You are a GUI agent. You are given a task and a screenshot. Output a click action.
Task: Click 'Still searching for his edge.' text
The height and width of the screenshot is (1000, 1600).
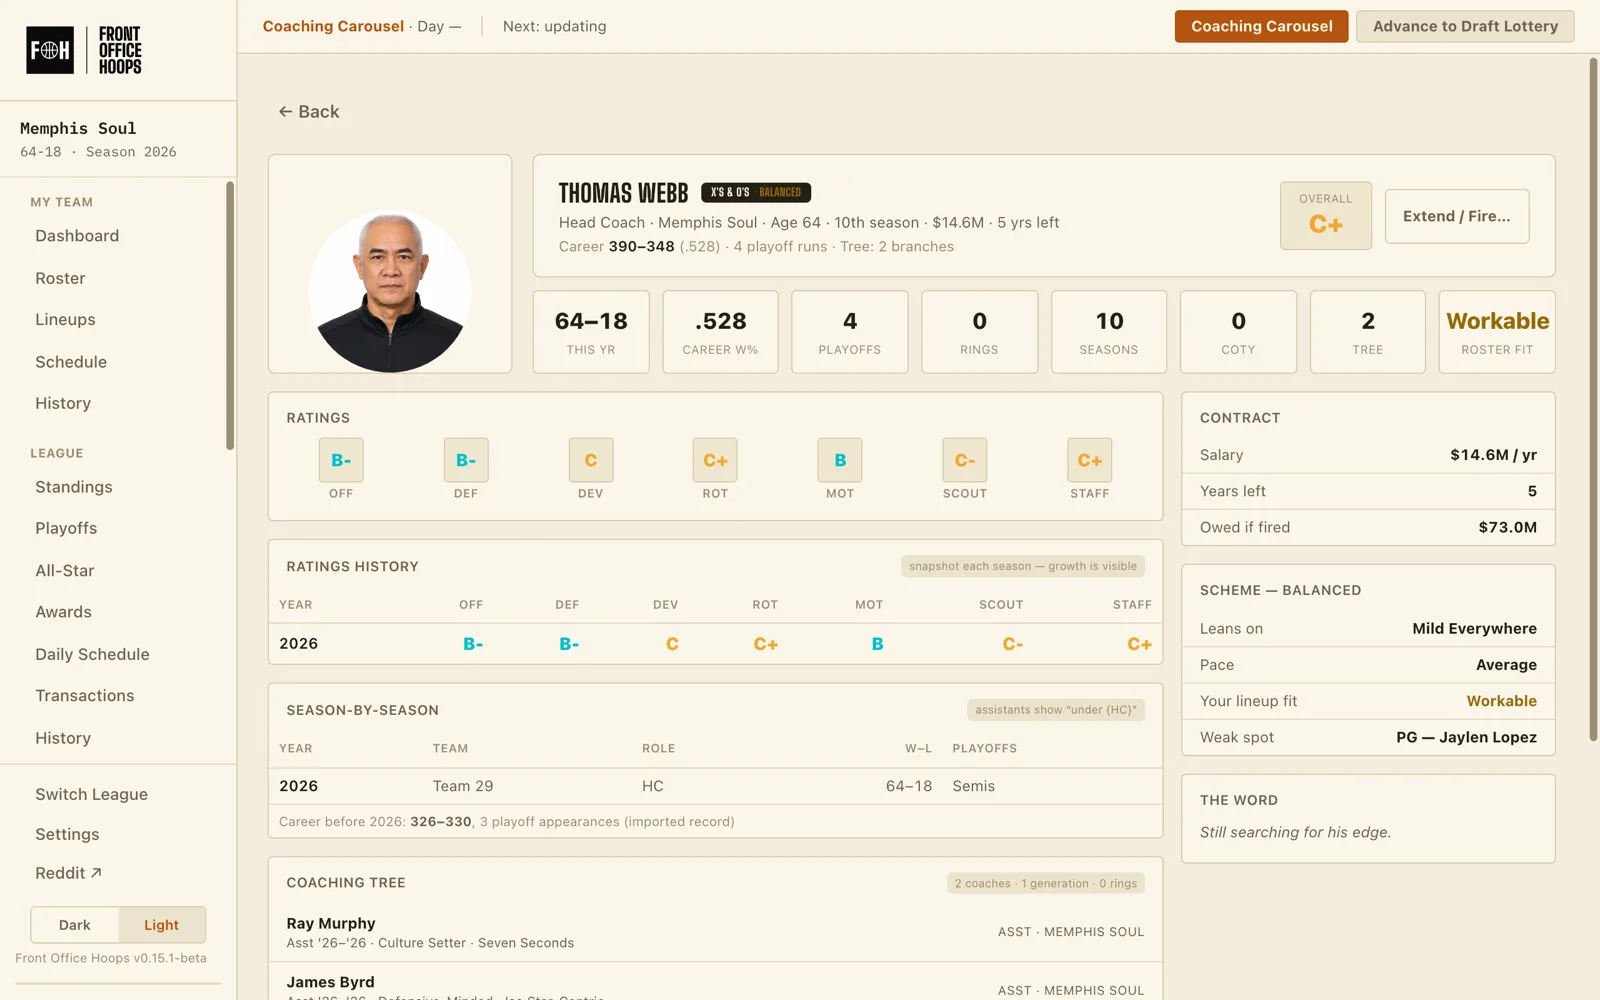(x=1295, y=832)
